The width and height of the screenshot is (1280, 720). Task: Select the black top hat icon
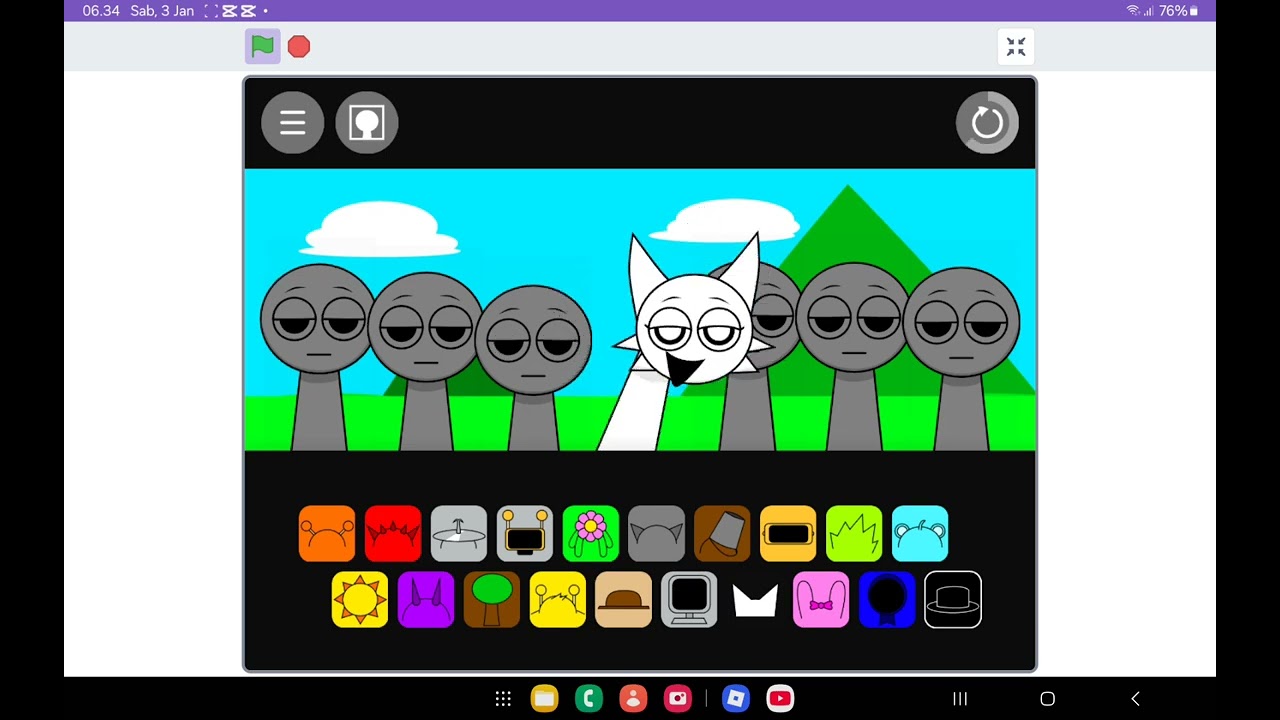coord(953,599)
